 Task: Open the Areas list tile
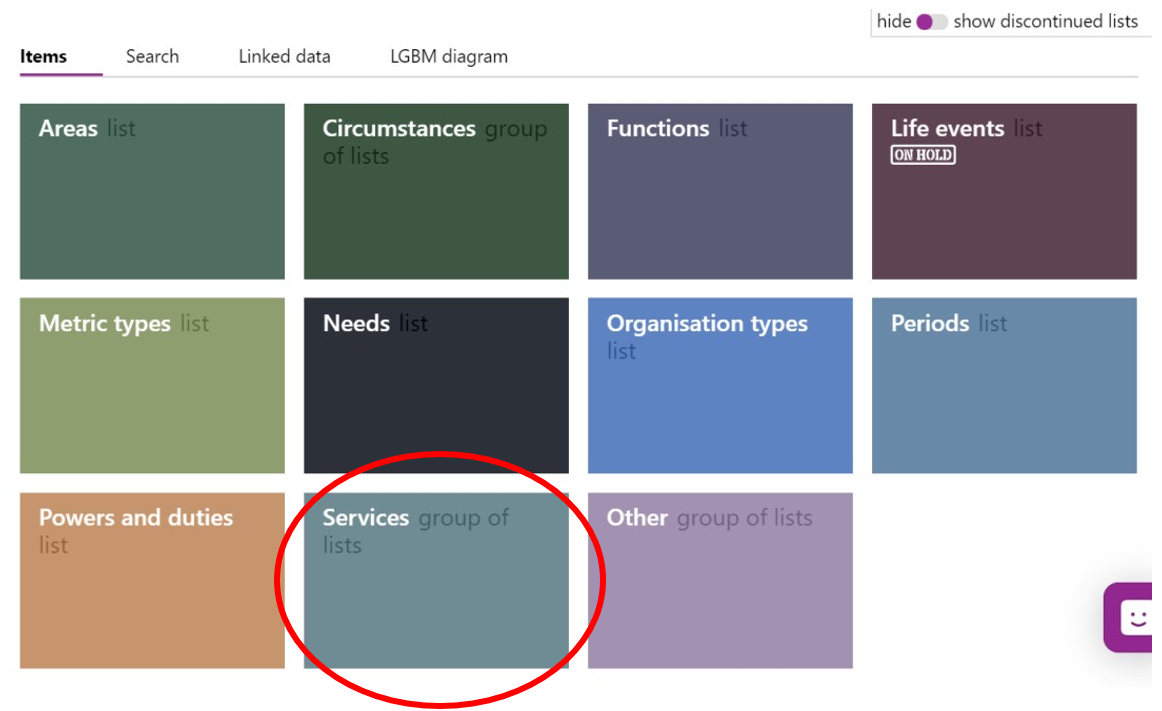(152, 191)
